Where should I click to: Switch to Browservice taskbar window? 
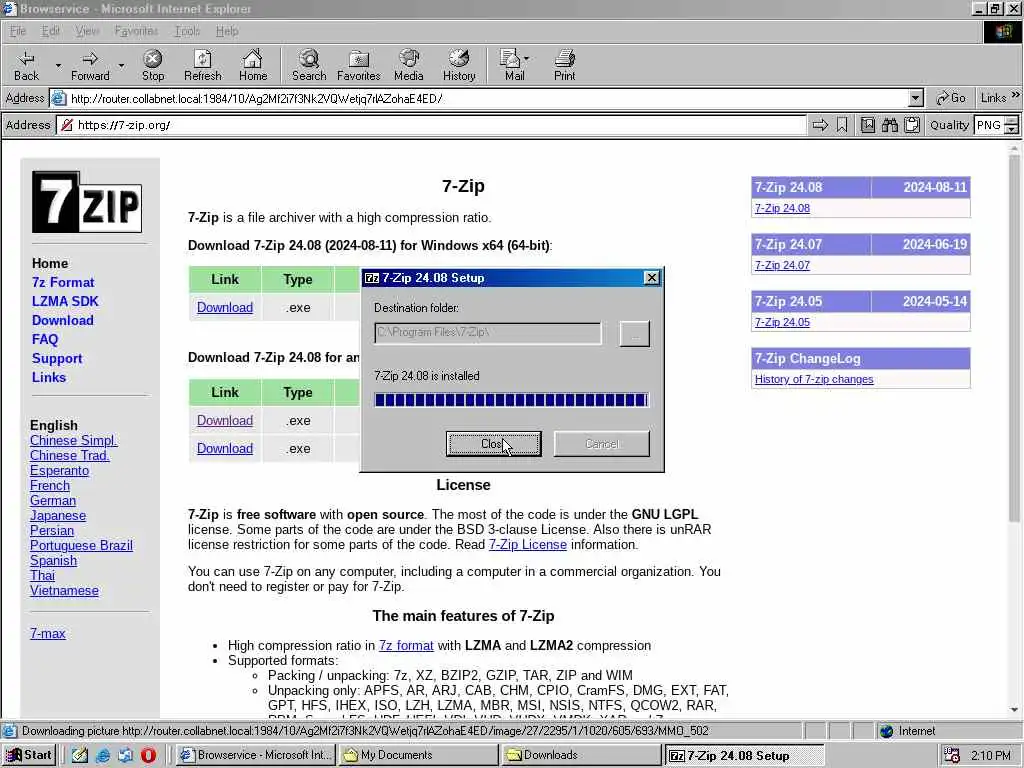click(x=256, y=755)
